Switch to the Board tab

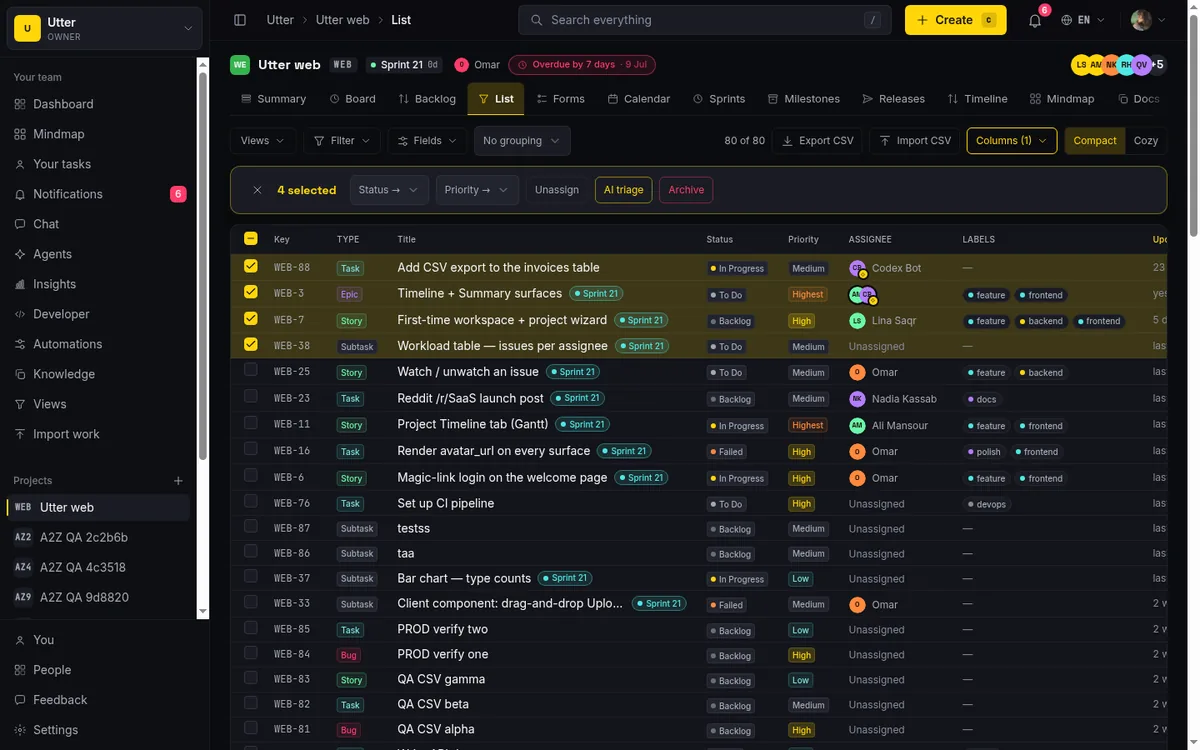[x=352, y=99]
